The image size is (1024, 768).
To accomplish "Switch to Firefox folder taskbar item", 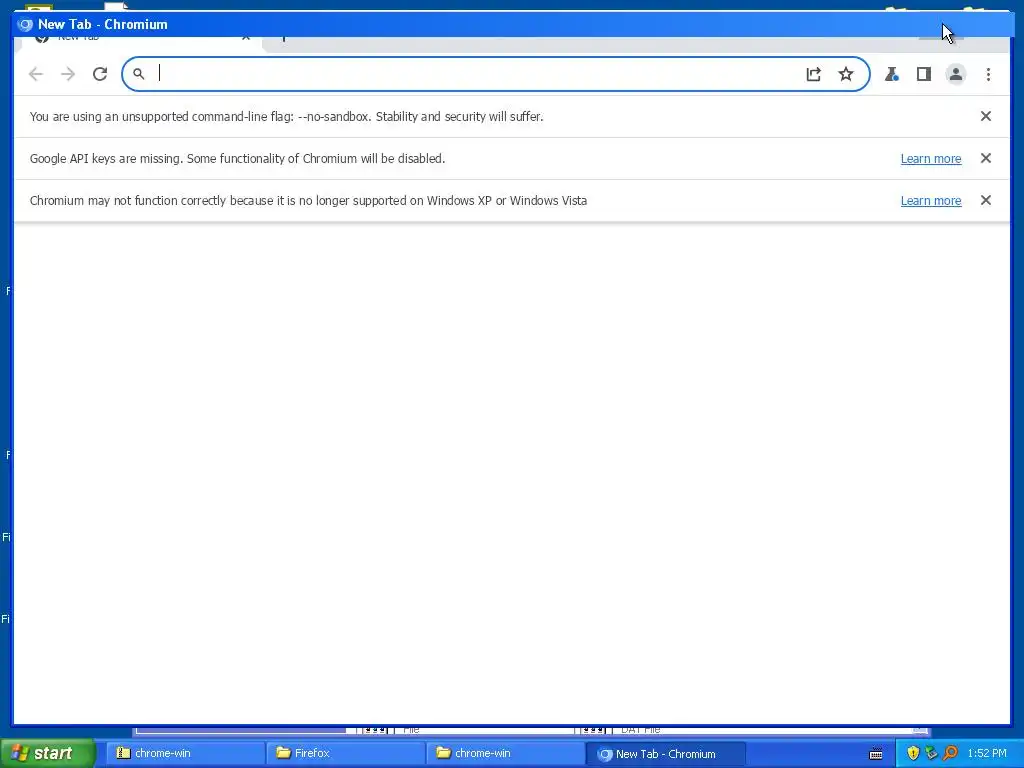I will (345, 753).
